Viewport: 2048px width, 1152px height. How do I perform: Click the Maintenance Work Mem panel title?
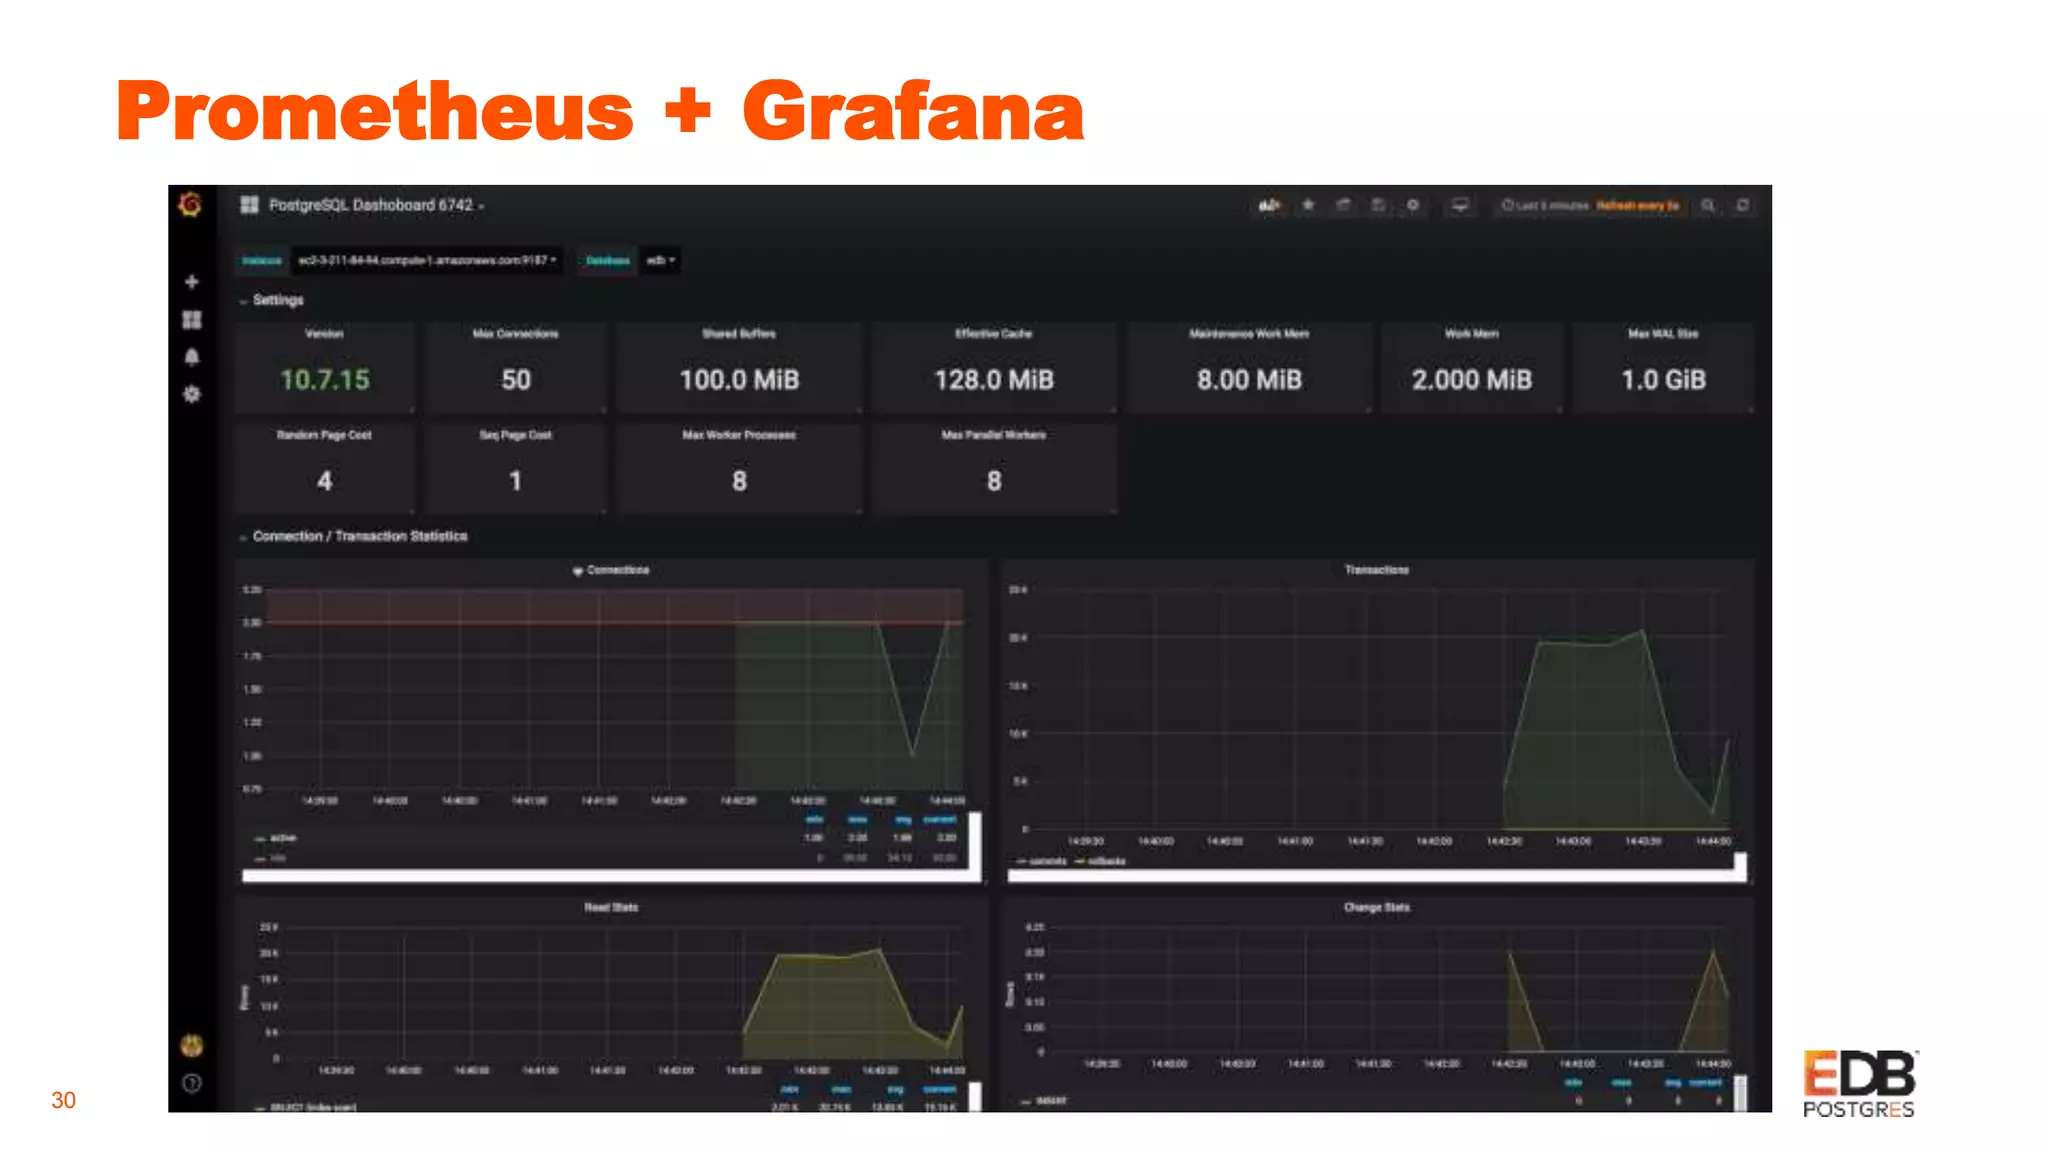pos(1249,334)
